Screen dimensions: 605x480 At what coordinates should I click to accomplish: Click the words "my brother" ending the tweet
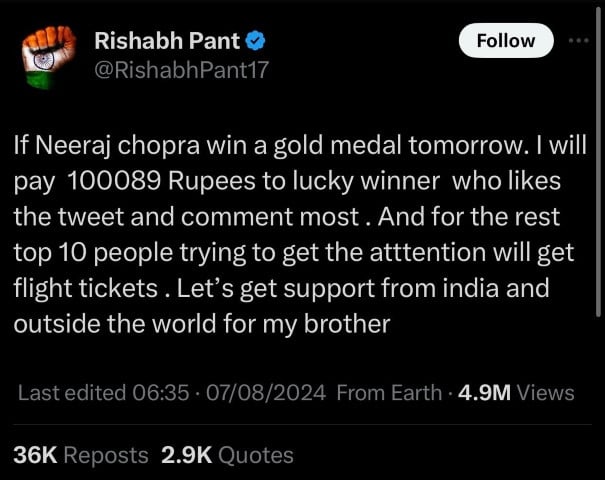tap(336, 325)
